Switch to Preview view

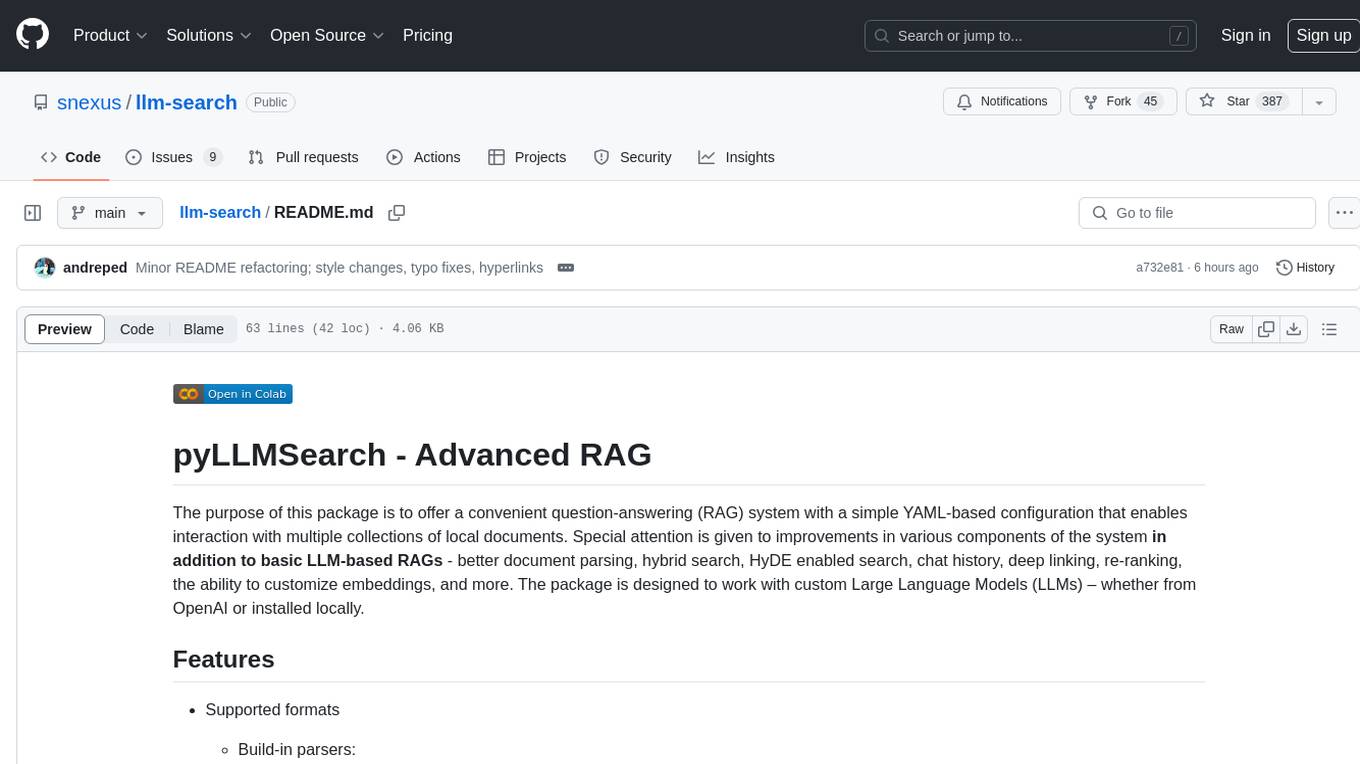coord(65,329)
